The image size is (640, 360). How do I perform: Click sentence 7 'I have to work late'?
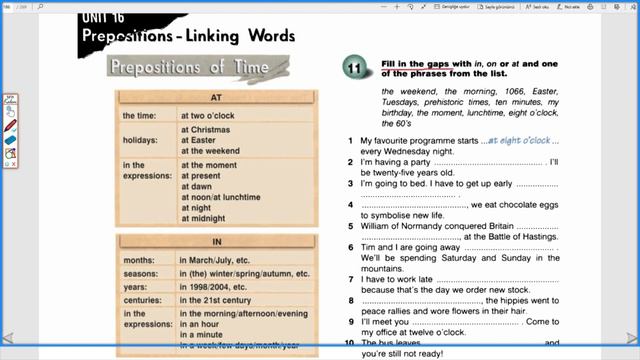397,279
